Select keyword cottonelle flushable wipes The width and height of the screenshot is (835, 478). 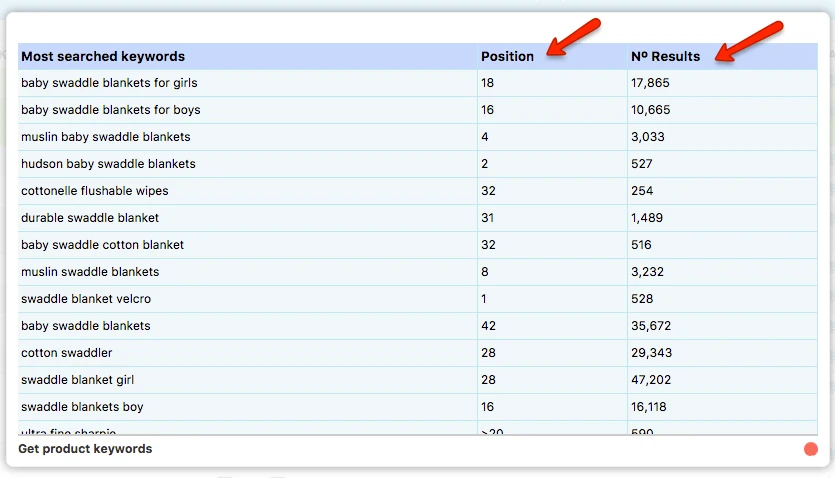coord(95,191)
